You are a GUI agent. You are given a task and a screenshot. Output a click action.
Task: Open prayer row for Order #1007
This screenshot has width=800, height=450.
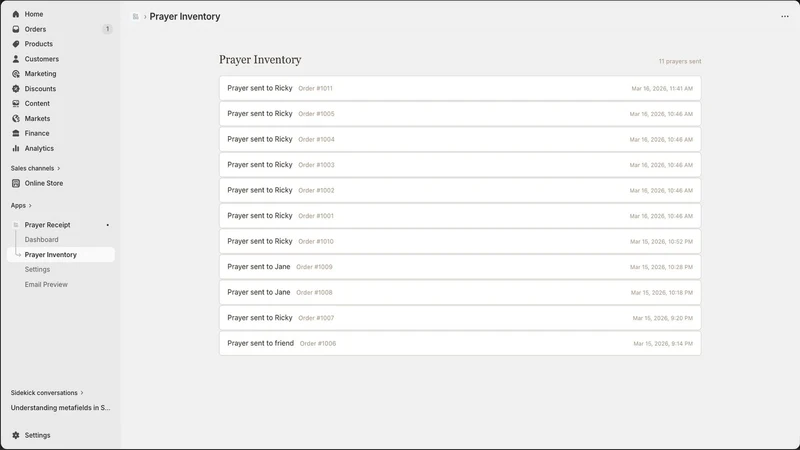coord(460,318)
